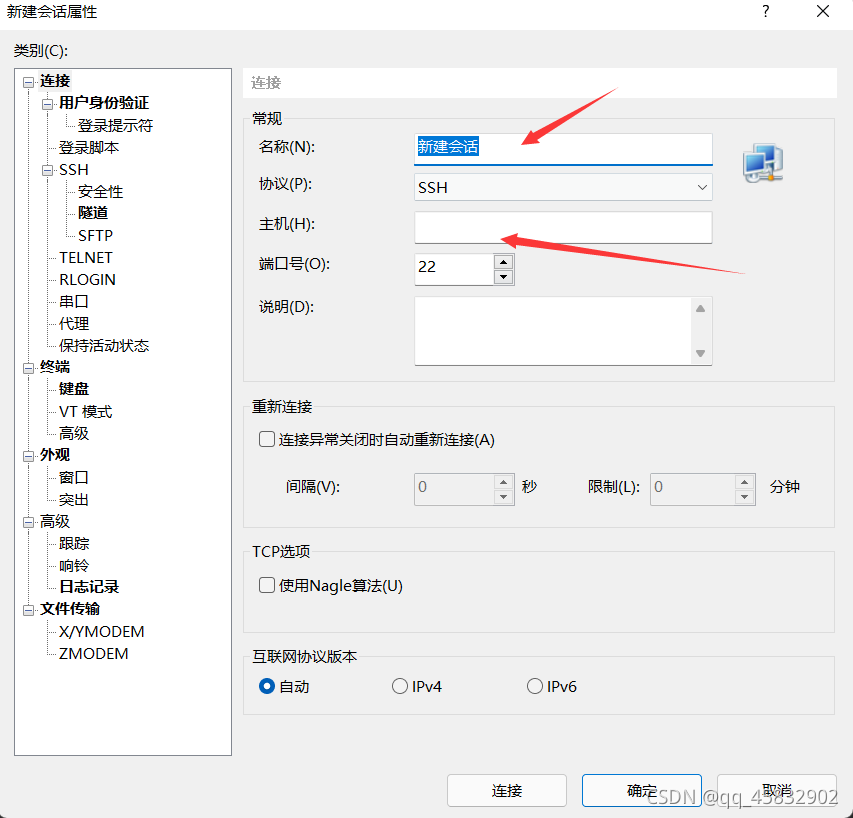Click into the 说明 description box
This screenshot has height=818, width=853.
[x=553, y=331]
